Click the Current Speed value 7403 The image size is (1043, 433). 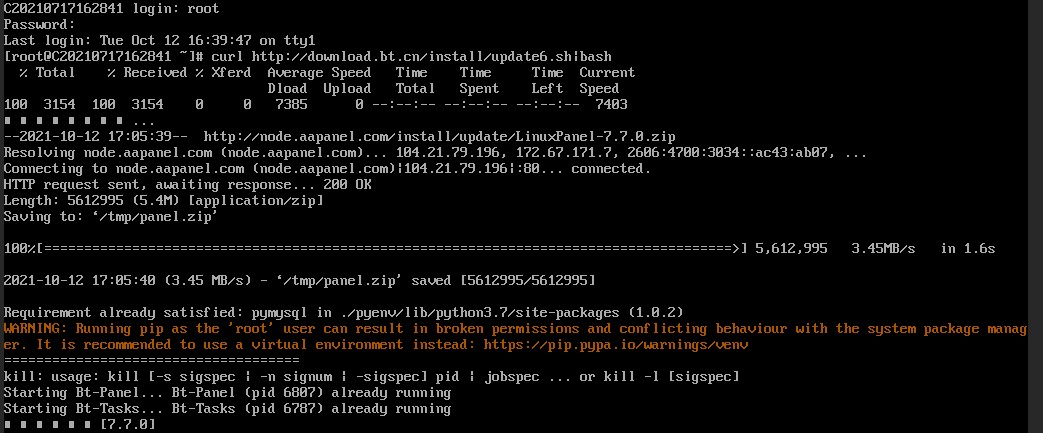click(611, 104)
